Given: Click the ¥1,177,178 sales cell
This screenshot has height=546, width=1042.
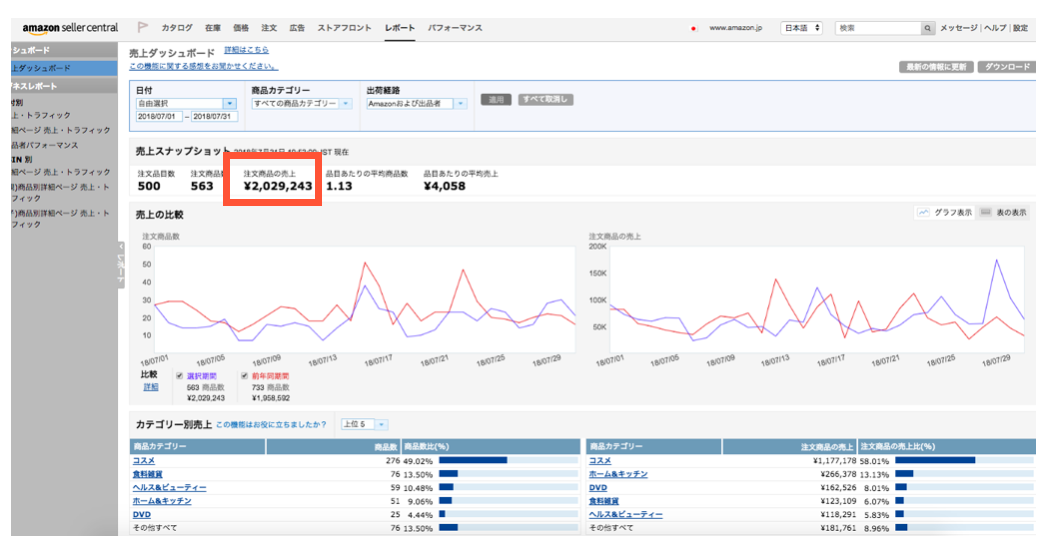Looking at the screenshot, I should [x=834, y=460].
